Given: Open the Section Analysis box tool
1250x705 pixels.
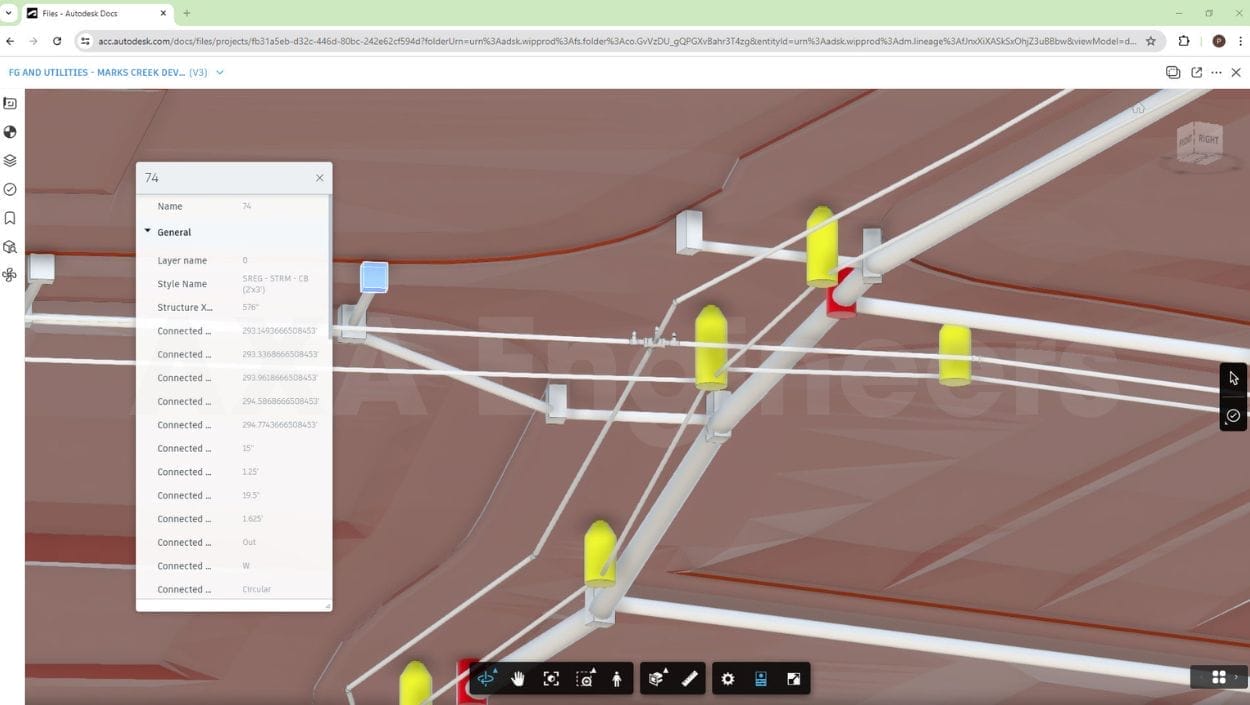Looking at the screenshot, I should tap(656, 679).
